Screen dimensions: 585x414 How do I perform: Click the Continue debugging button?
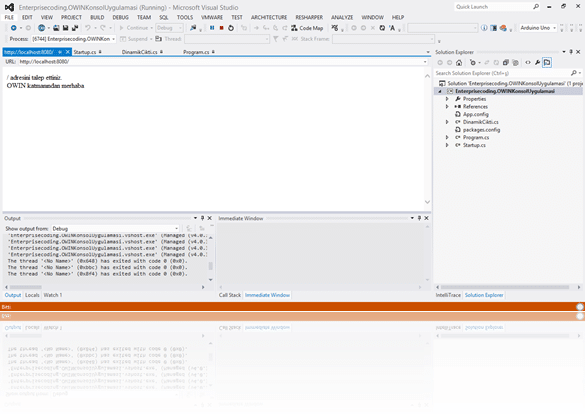tap(134, 28)
